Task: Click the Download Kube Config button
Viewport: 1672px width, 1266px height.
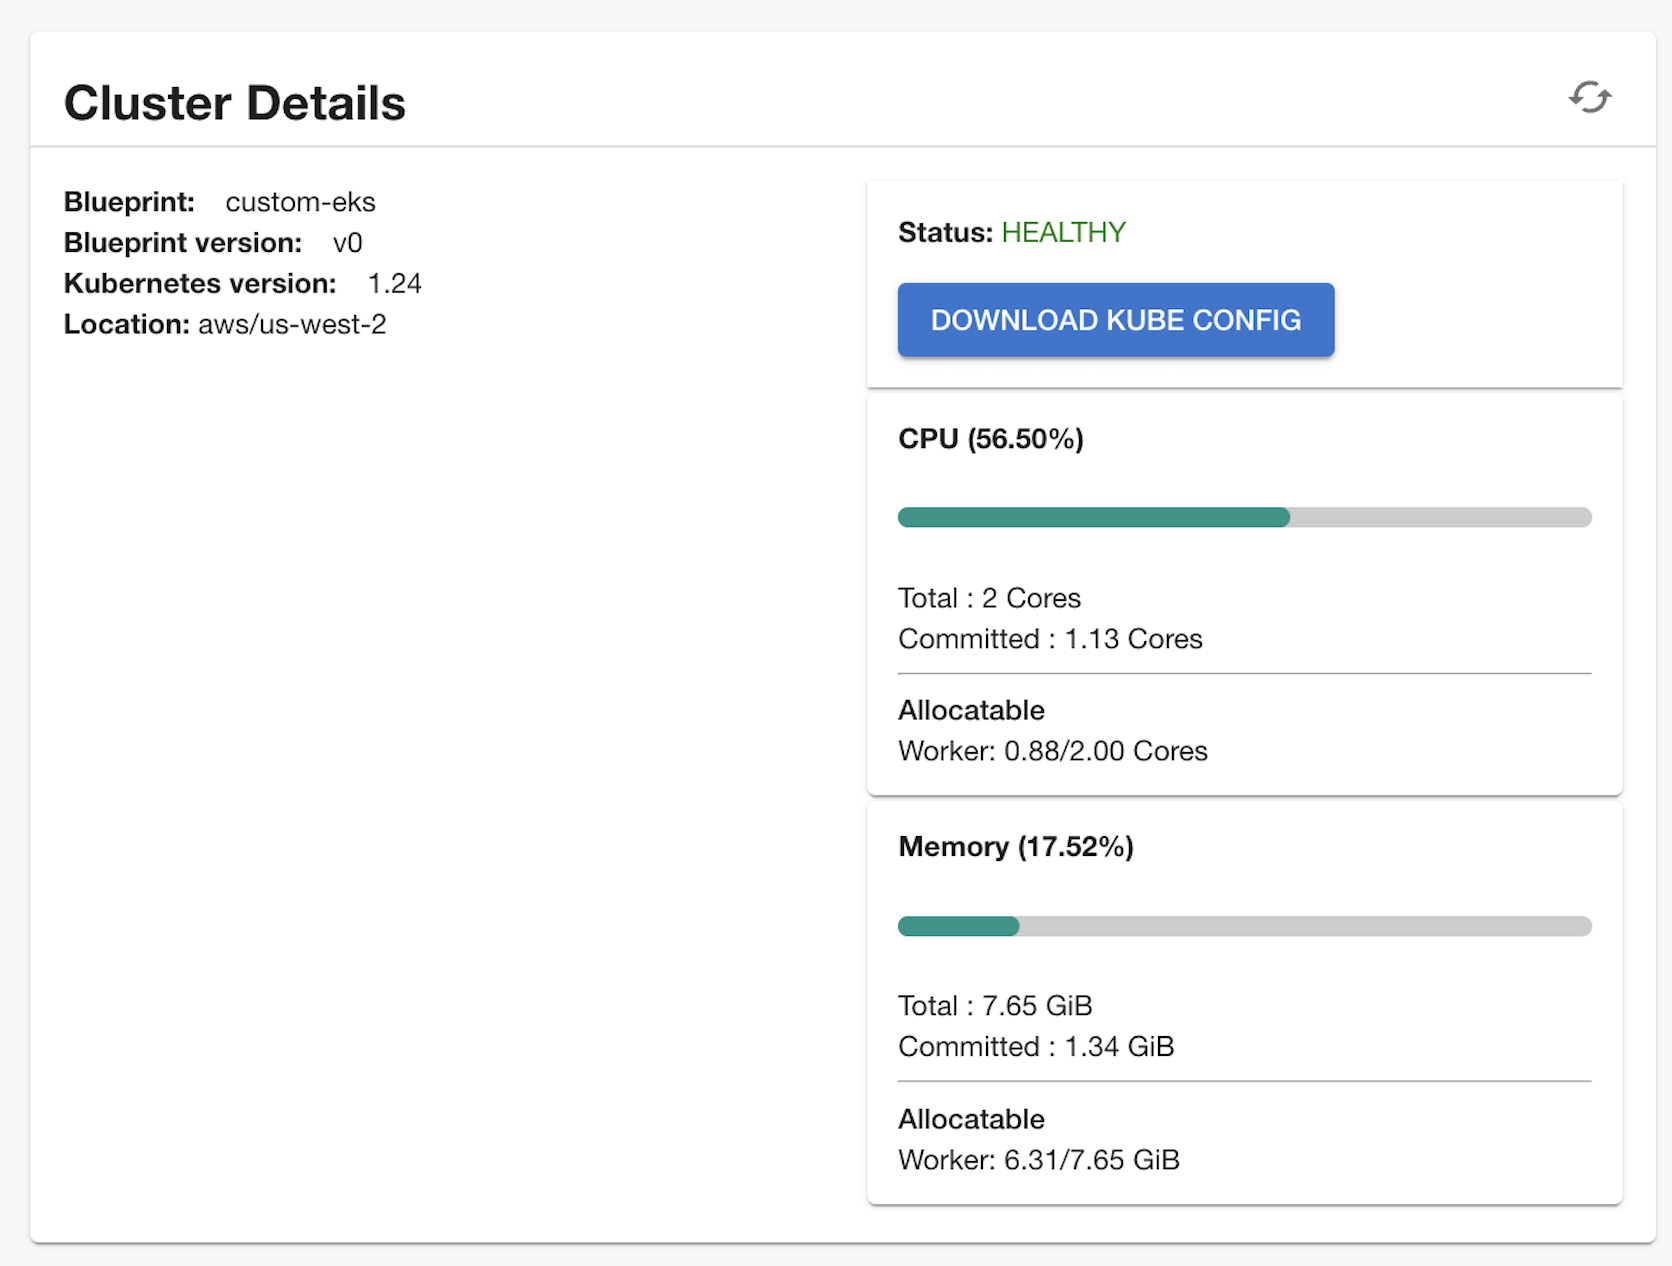Action: pos(1115,320)
